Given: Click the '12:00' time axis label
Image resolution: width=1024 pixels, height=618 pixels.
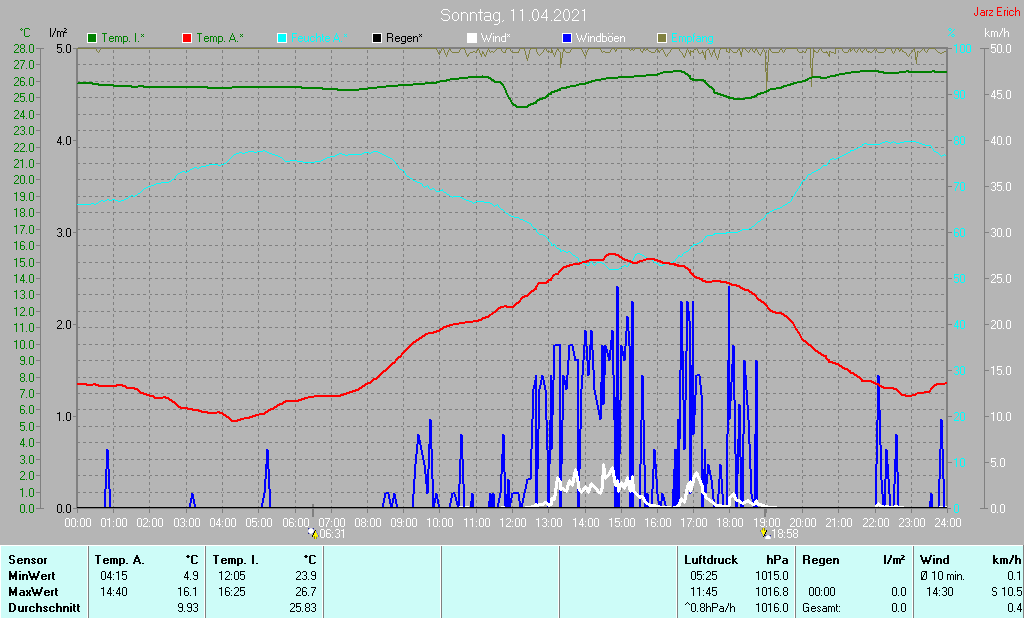Looking at the screenshot, I should (513, 523).
